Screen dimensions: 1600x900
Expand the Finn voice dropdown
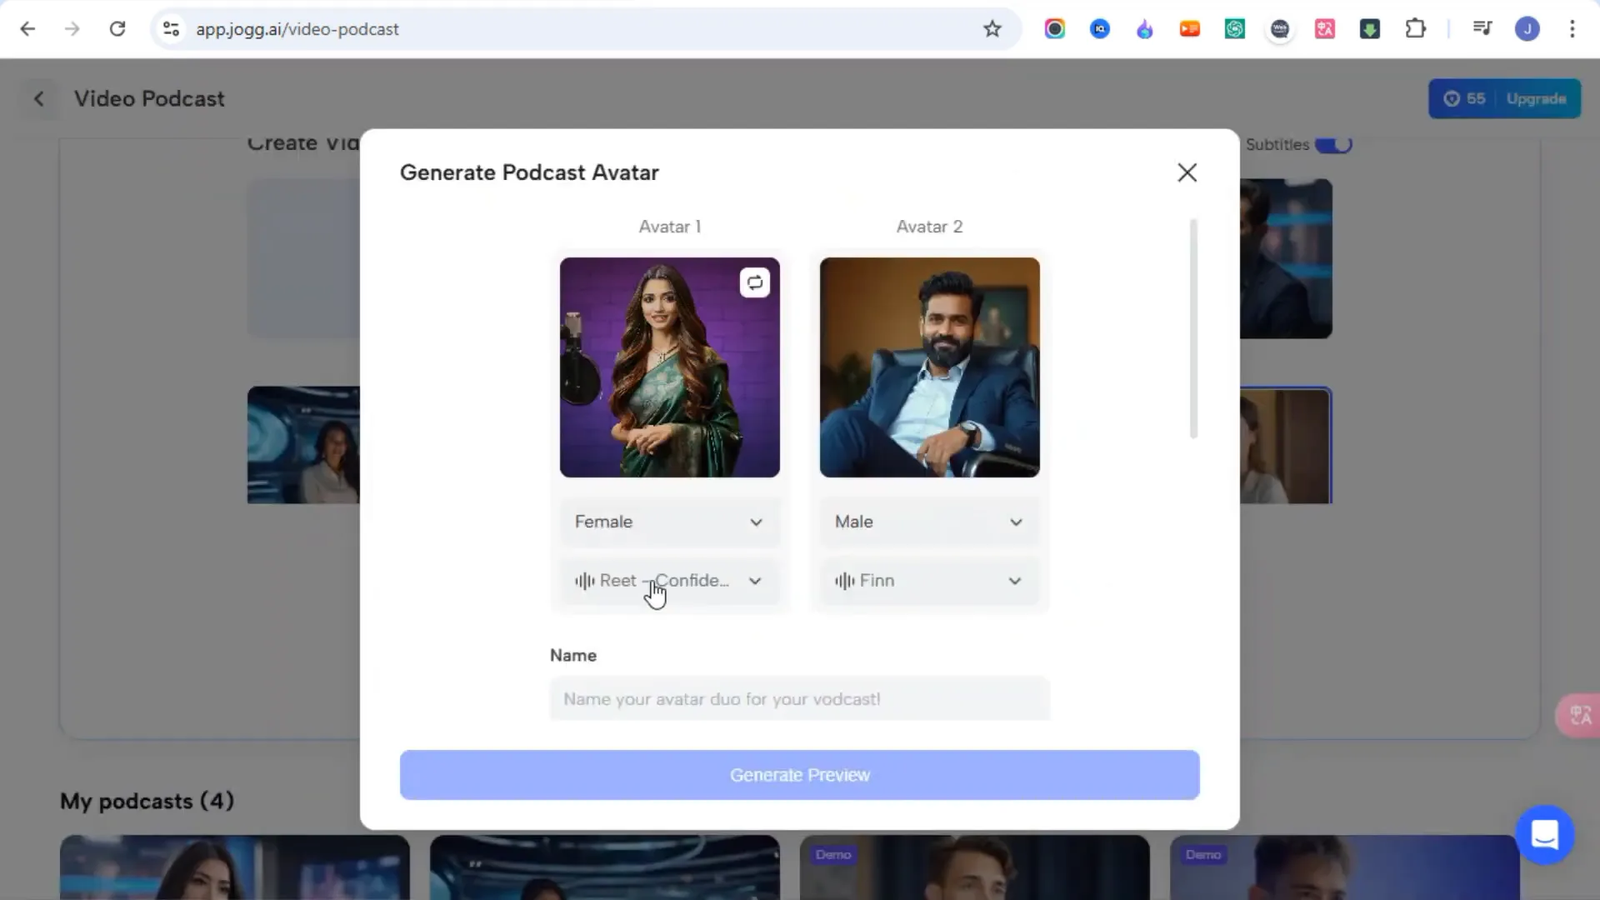tap(929, 581)
